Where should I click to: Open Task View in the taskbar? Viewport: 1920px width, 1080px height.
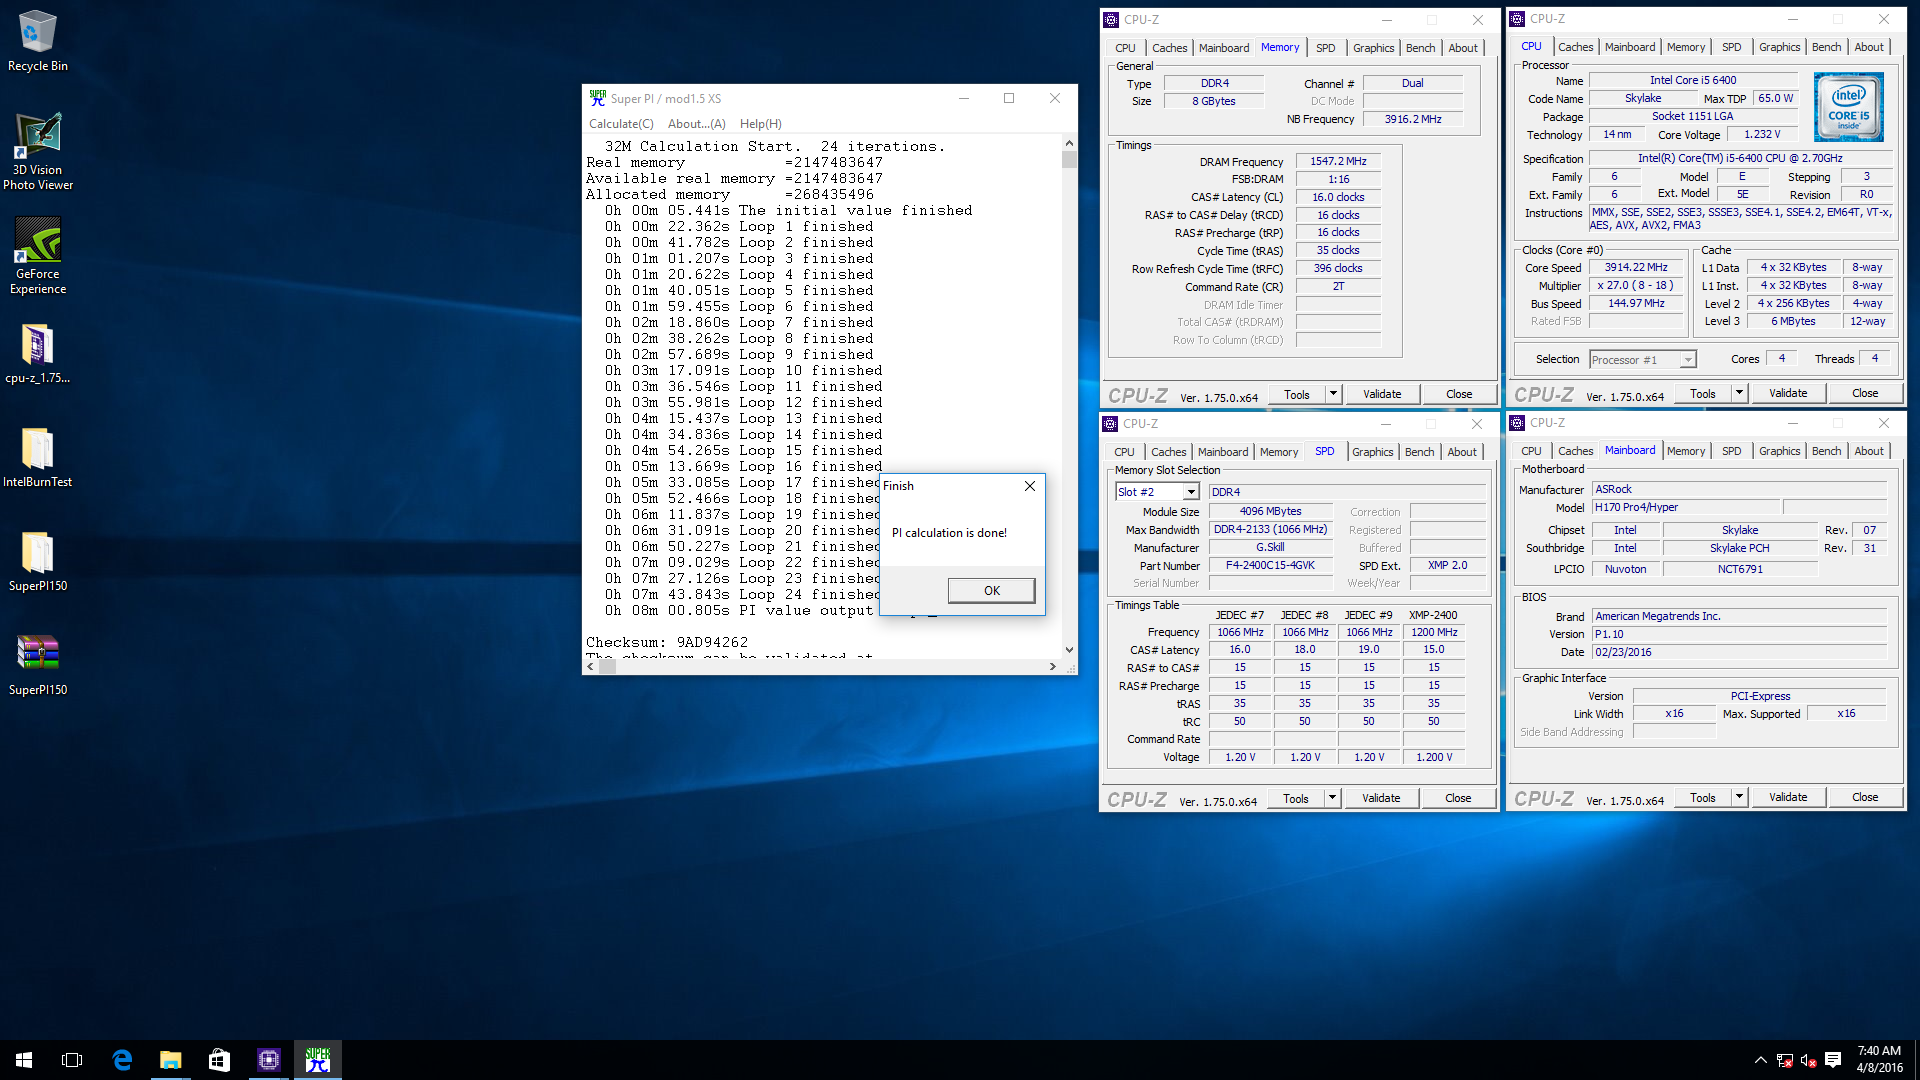[x=72, y=1060]
